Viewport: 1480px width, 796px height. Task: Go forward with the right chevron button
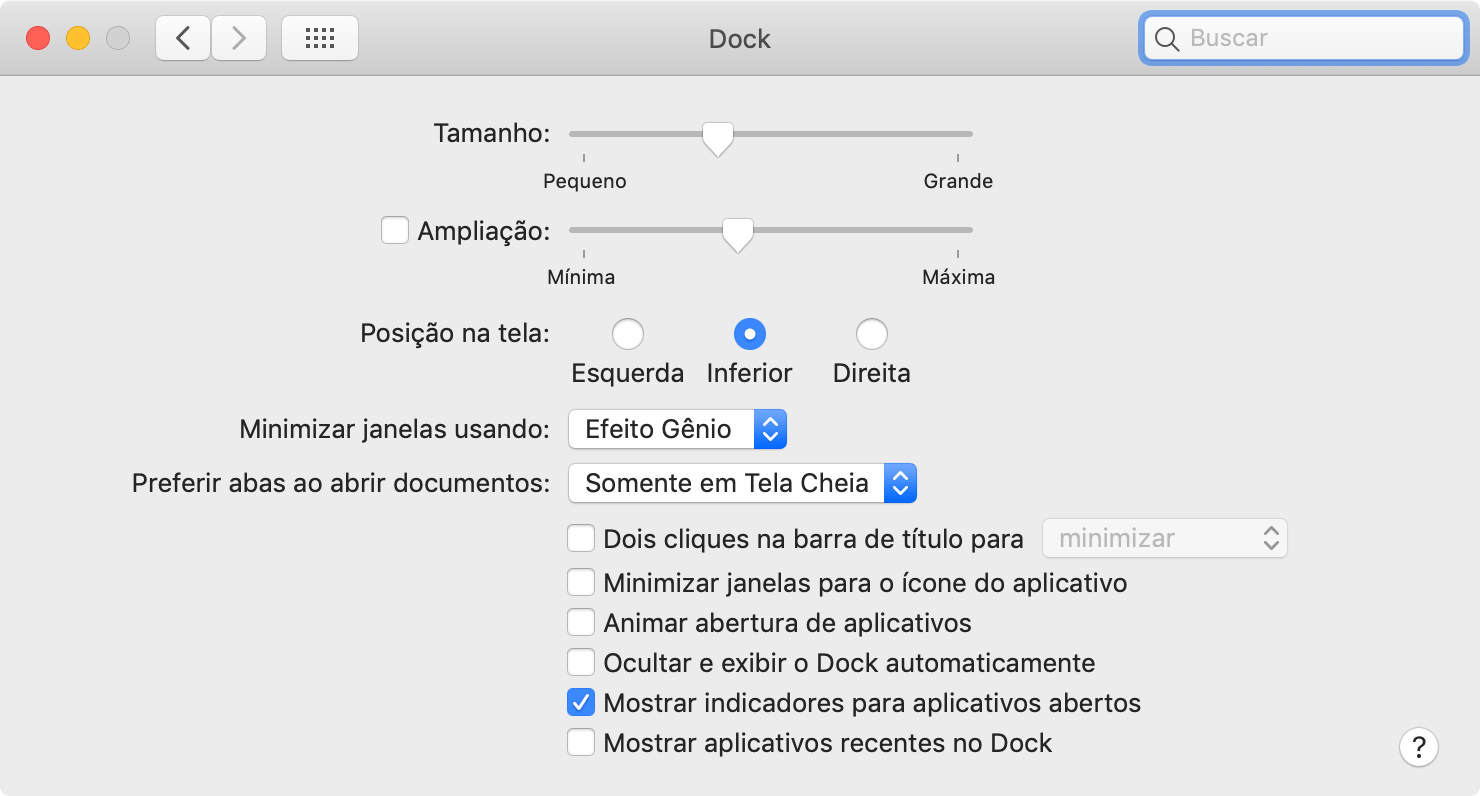tap(239, 39)
